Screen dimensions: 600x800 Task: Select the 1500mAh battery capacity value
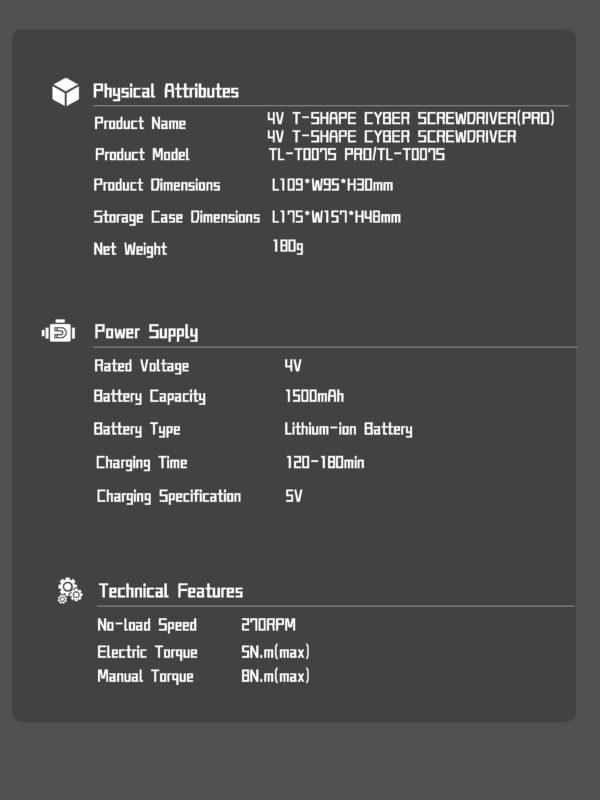(315, 397)
